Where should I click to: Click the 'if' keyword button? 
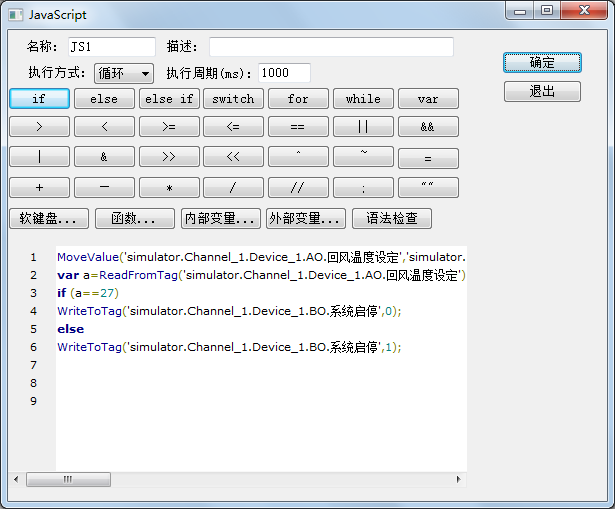(x=39, y=98)
